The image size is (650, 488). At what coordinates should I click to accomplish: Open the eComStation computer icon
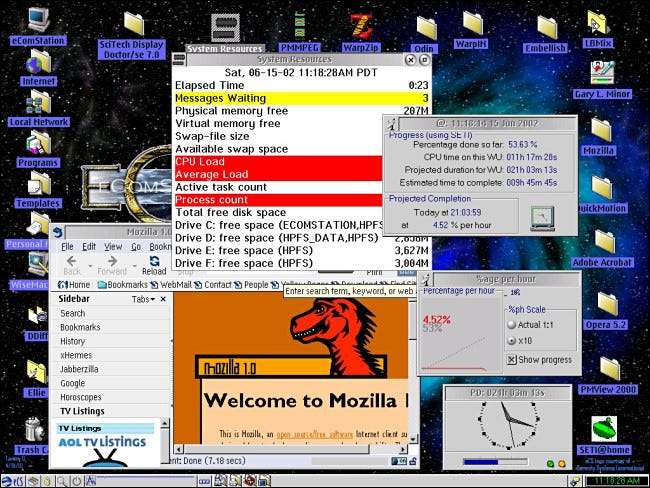(35, 20)
